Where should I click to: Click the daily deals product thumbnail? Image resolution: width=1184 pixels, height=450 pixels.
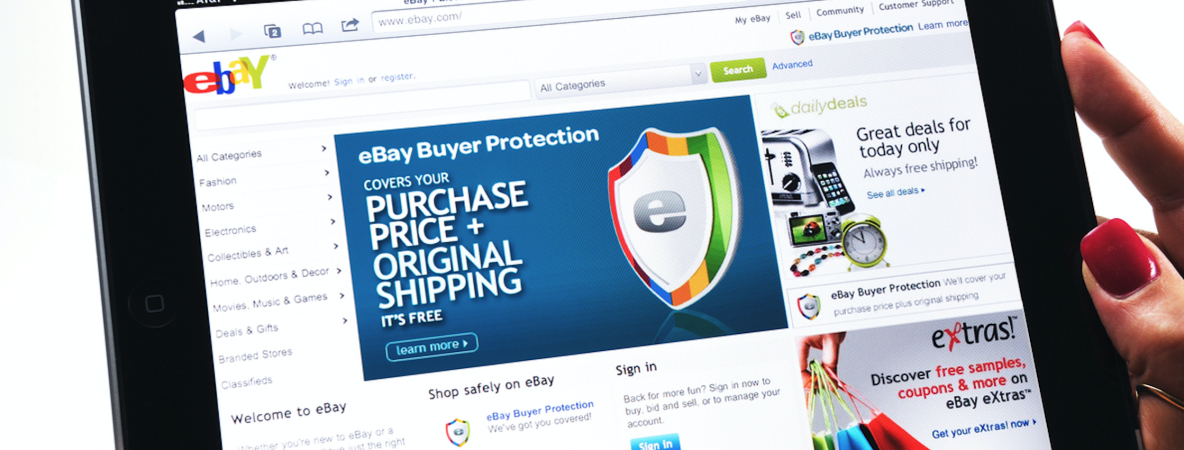(825, 200)
